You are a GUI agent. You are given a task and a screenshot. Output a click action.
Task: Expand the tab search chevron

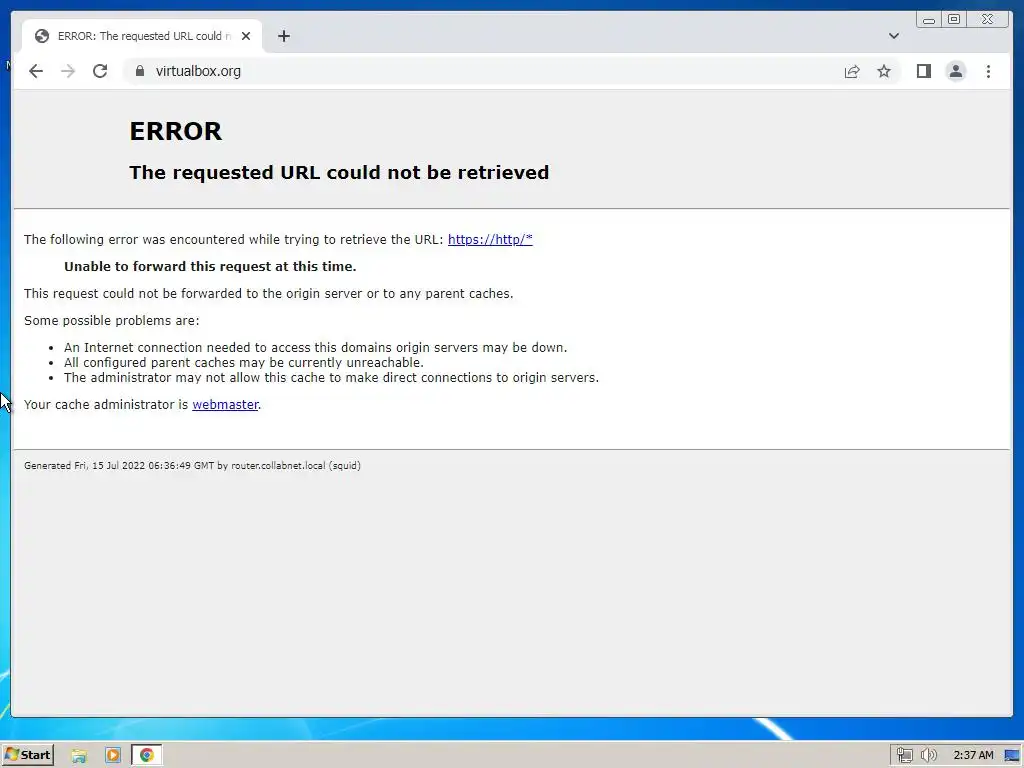click(x=893, y=36)
